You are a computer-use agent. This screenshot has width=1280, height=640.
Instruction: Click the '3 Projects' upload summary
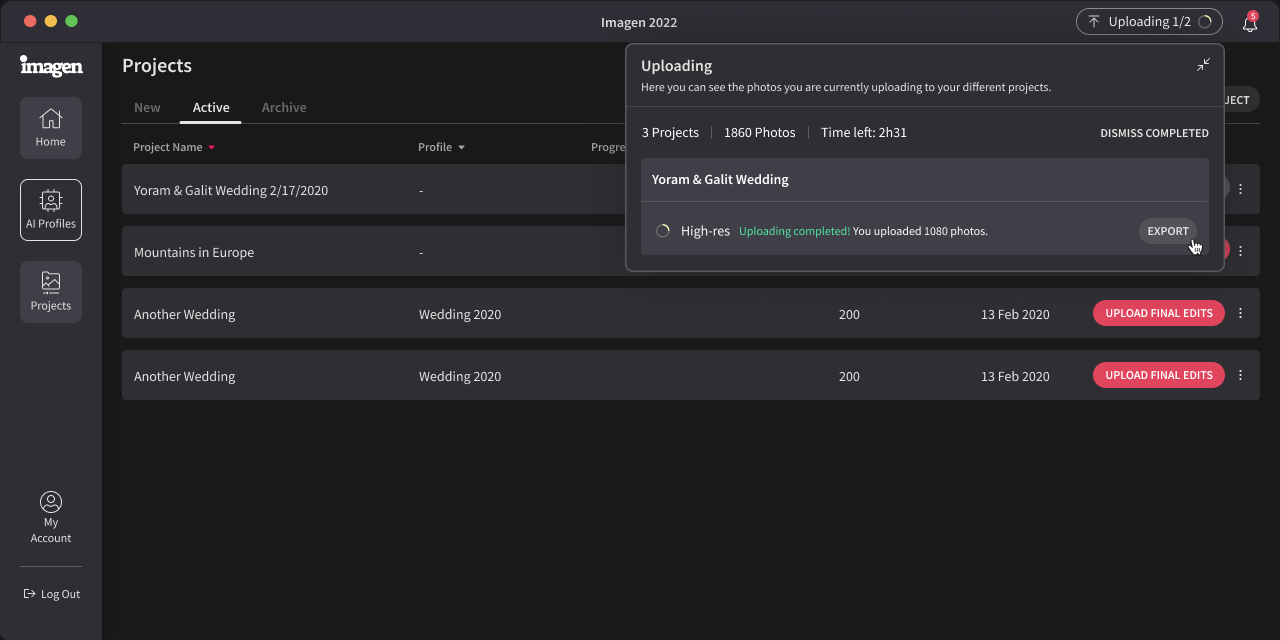coord(670,132)
